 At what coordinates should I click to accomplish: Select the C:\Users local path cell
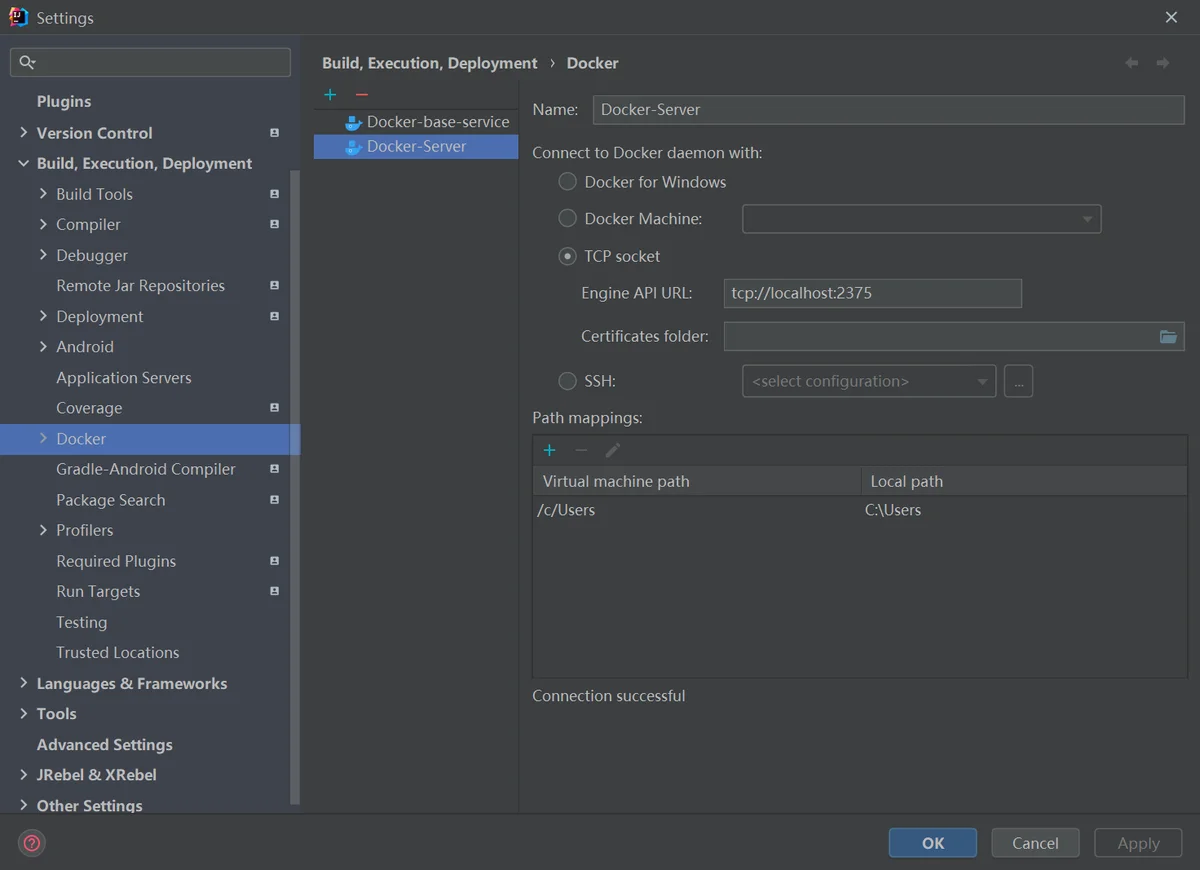1024,510
